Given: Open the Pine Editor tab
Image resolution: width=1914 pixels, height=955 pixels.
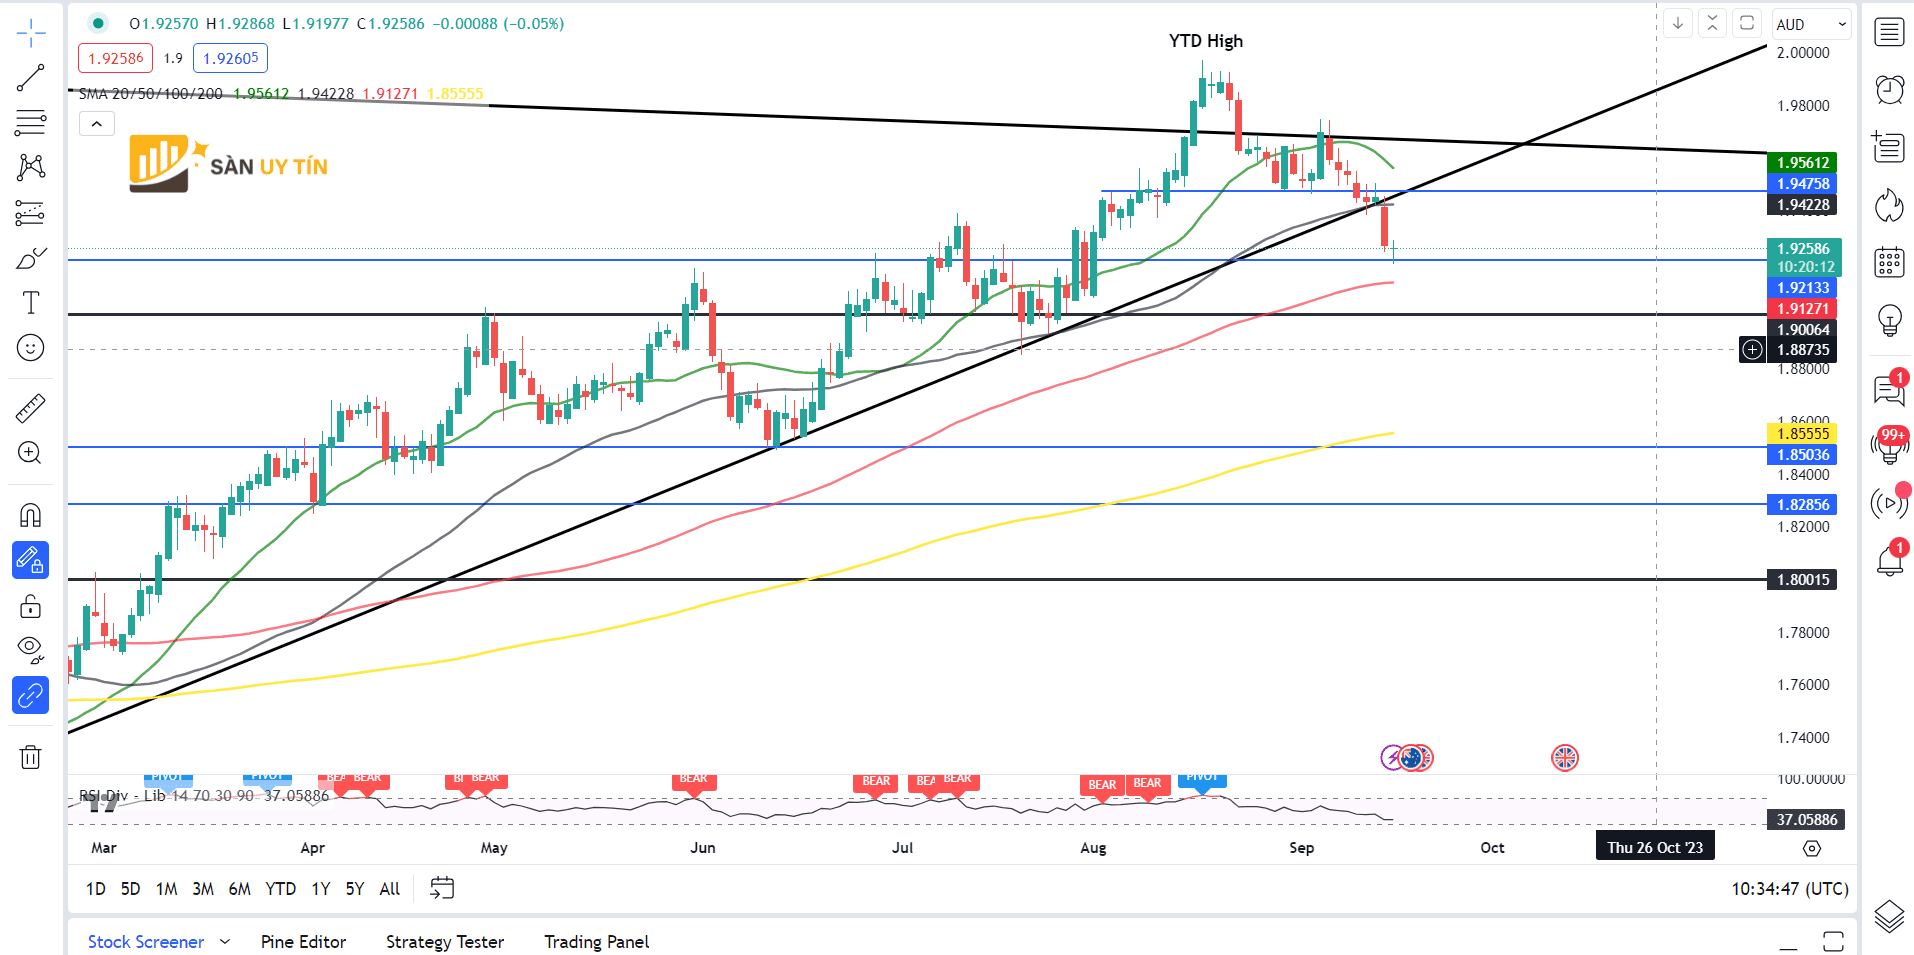Looking at the screenshot, I should pos(303,942).
